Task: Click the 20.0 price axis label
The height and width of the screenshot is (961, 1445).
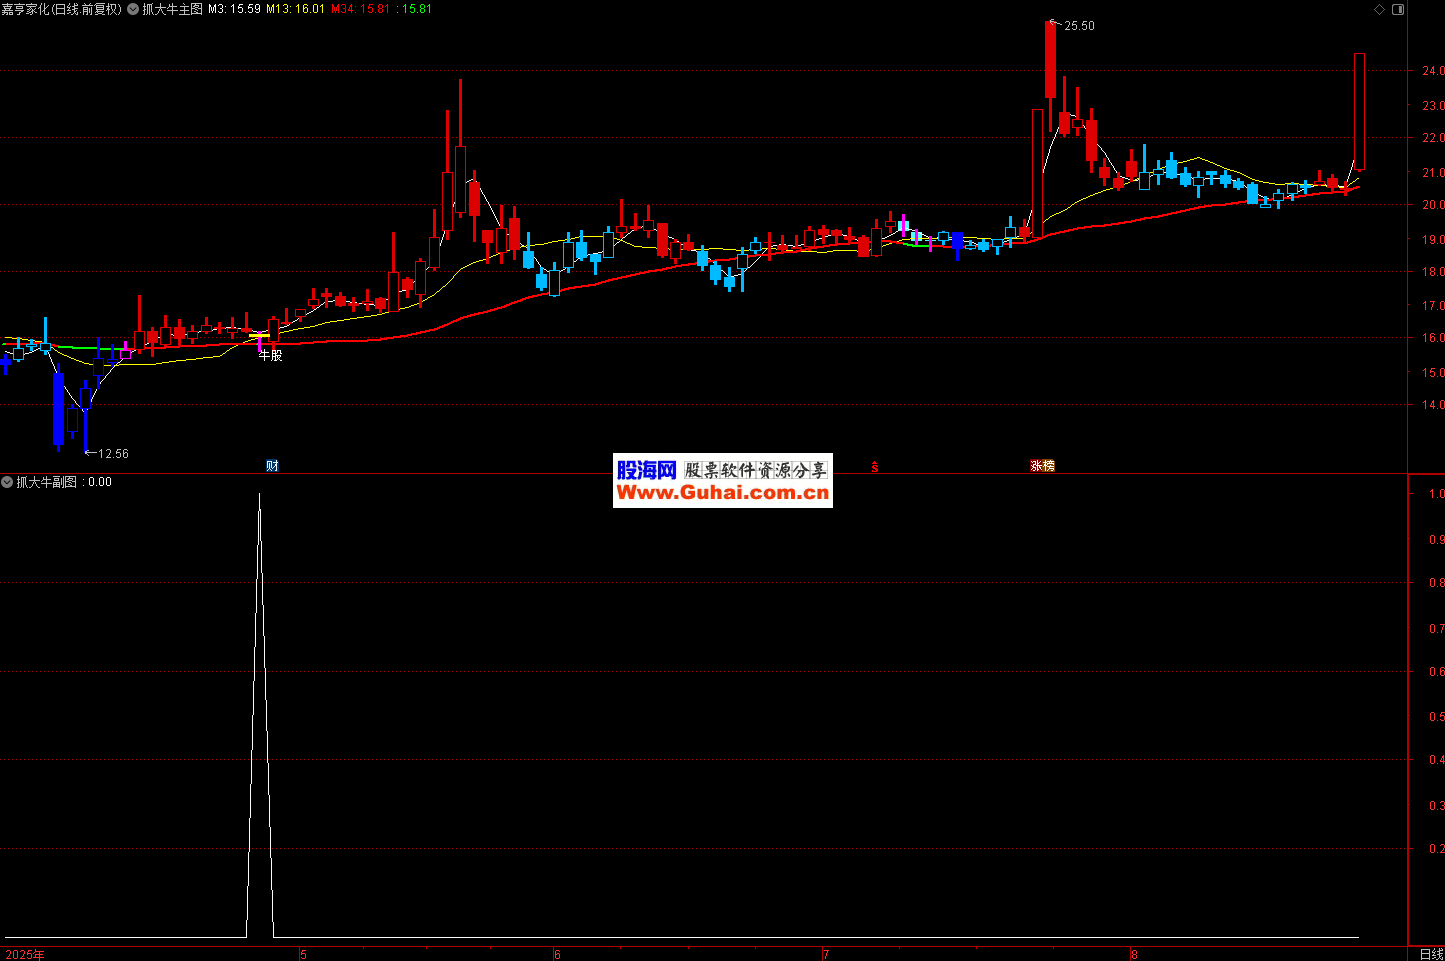Action: [1433, 205]
